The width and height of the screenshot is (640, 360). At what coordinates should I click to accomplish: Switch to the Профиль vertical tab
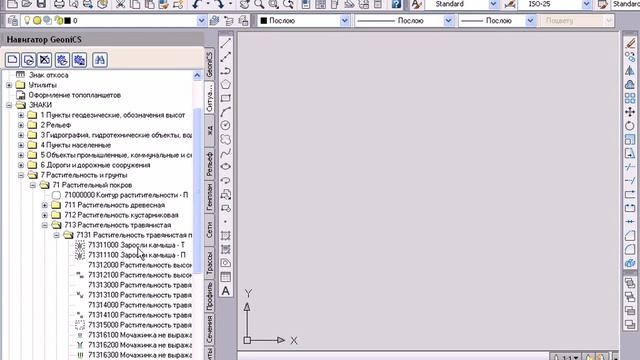209,296
